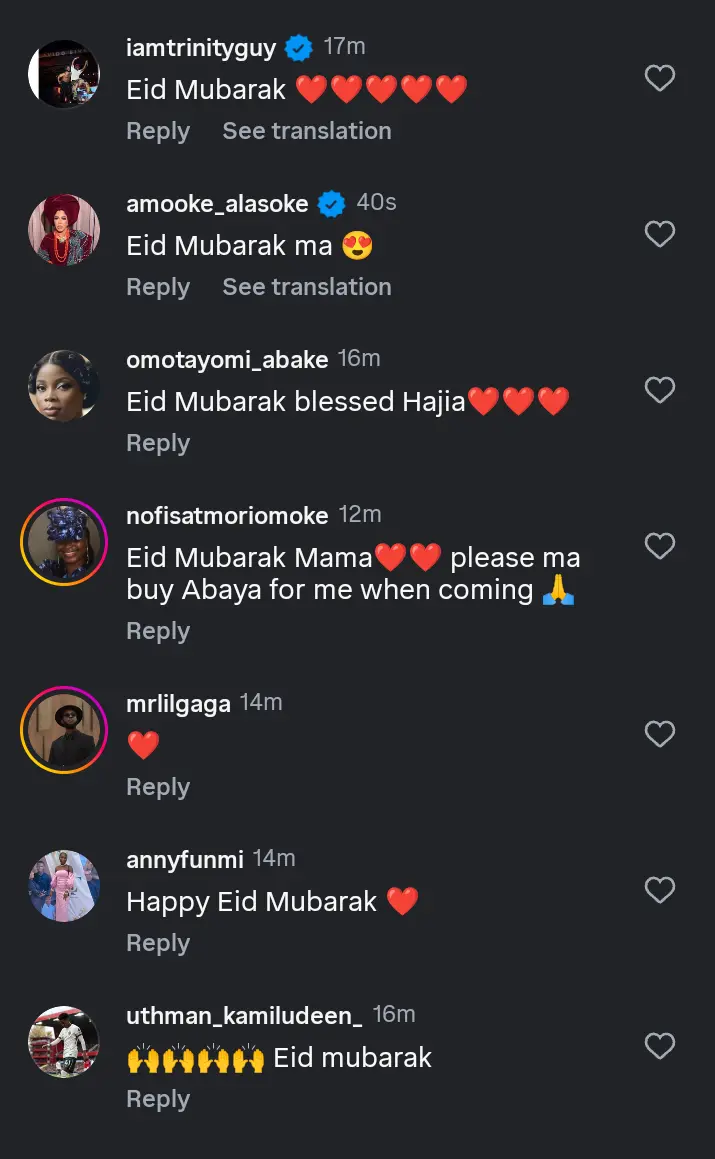Reply to mrlilgaga's comment

(x=158, y=787)
